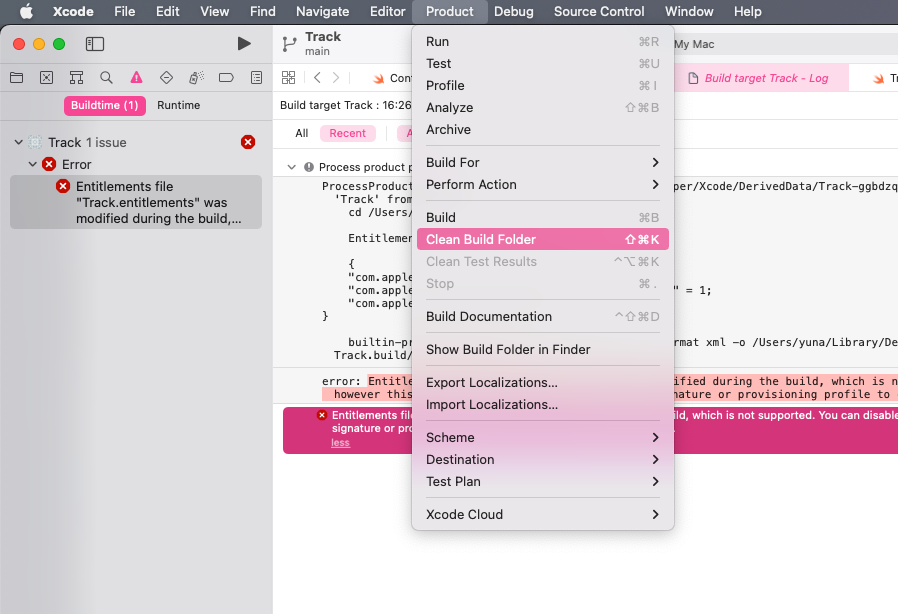The image size is (898, 614).
Task: Toggle the navigator sidebar visibility button
Action: click(x=95, y=44)
